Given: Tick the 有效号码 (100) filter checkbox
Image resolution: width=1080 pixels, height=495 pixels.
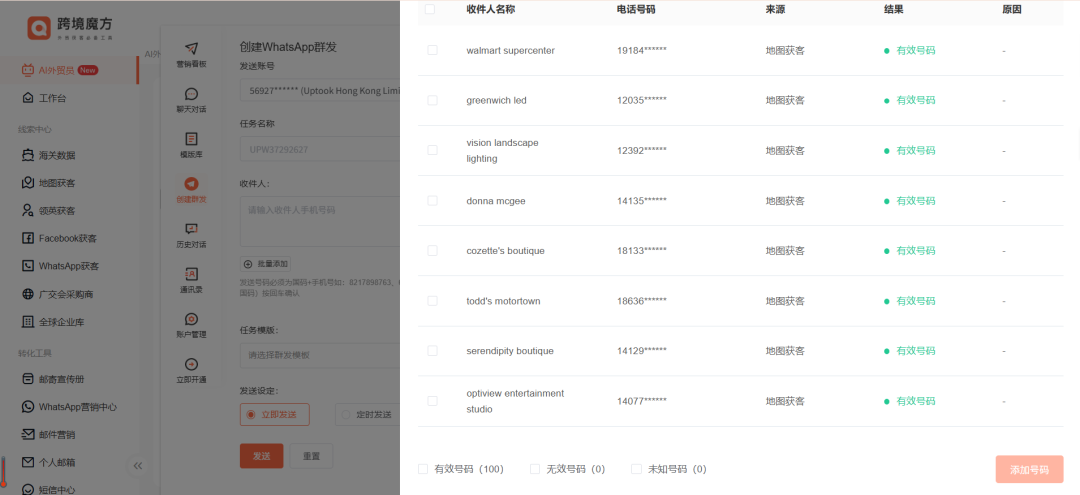Looking at the screenshot, I should (423, 469).
